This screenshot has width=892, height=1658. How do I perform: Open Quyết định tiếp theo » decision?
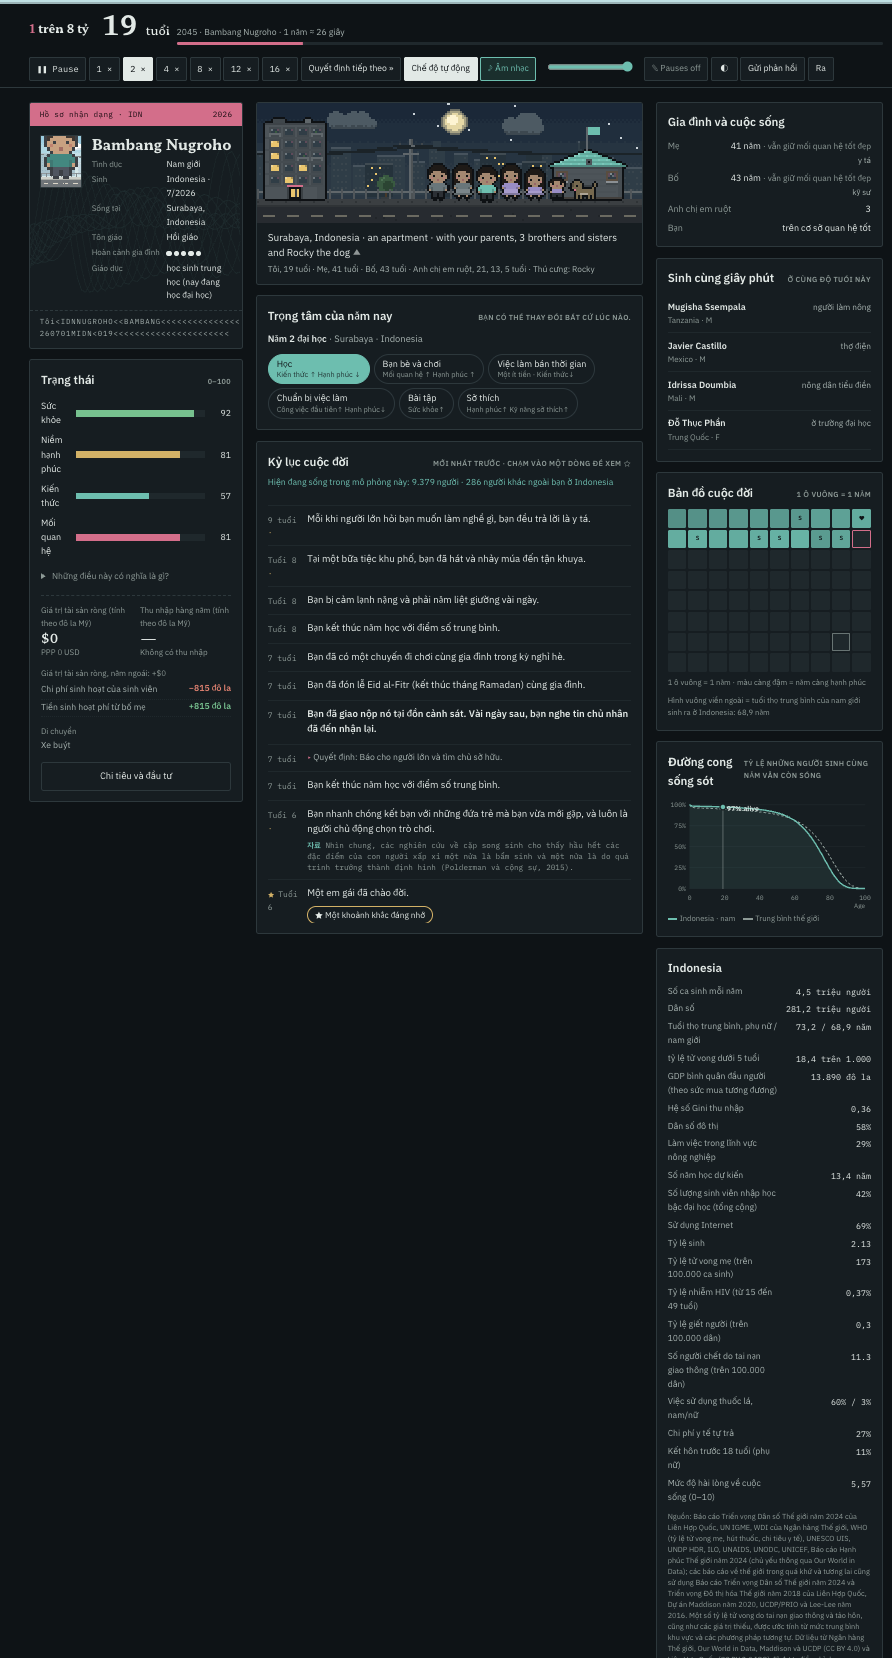pos(350,69)
